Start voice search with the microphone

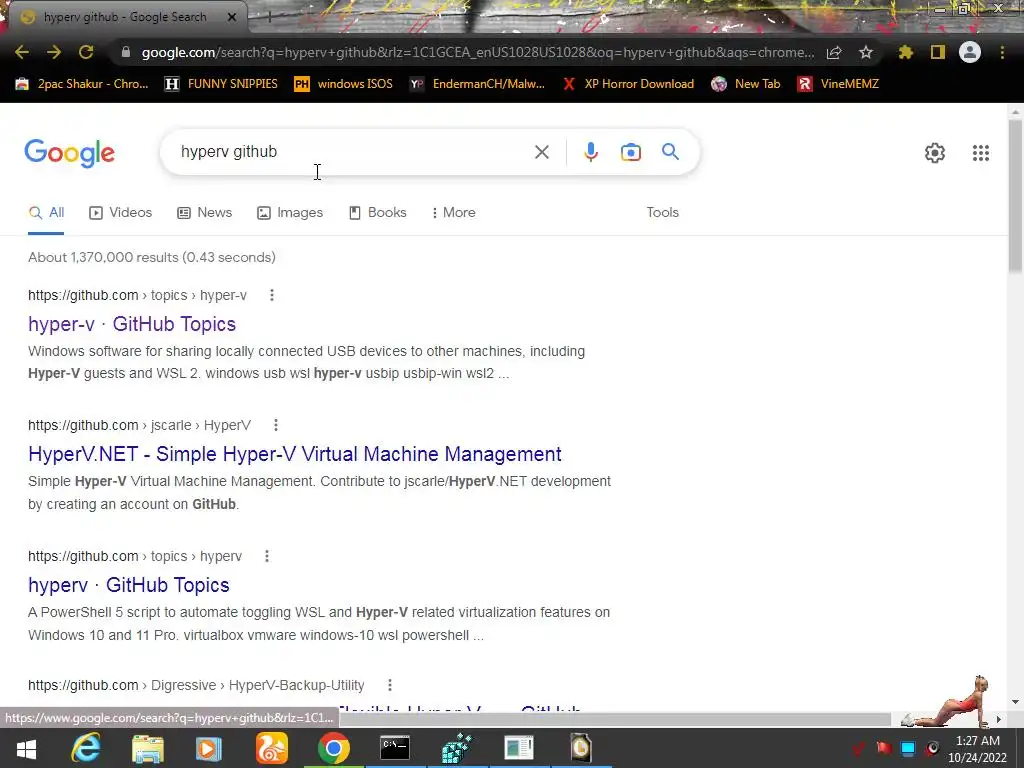pos(590,152)
